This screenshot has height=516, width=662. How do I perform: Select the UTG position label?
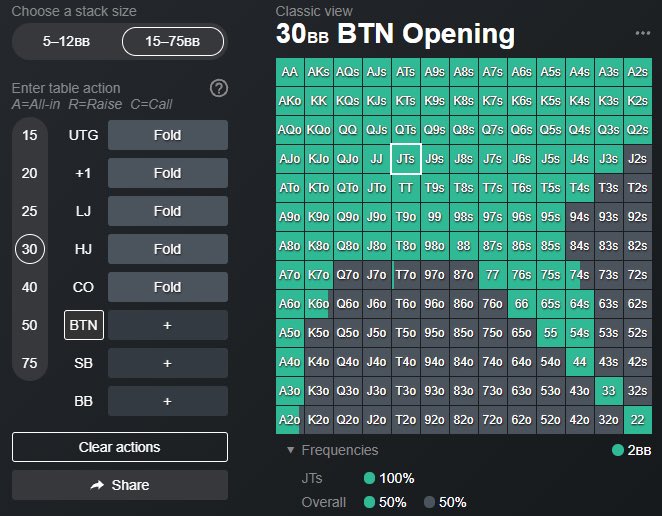84,135
